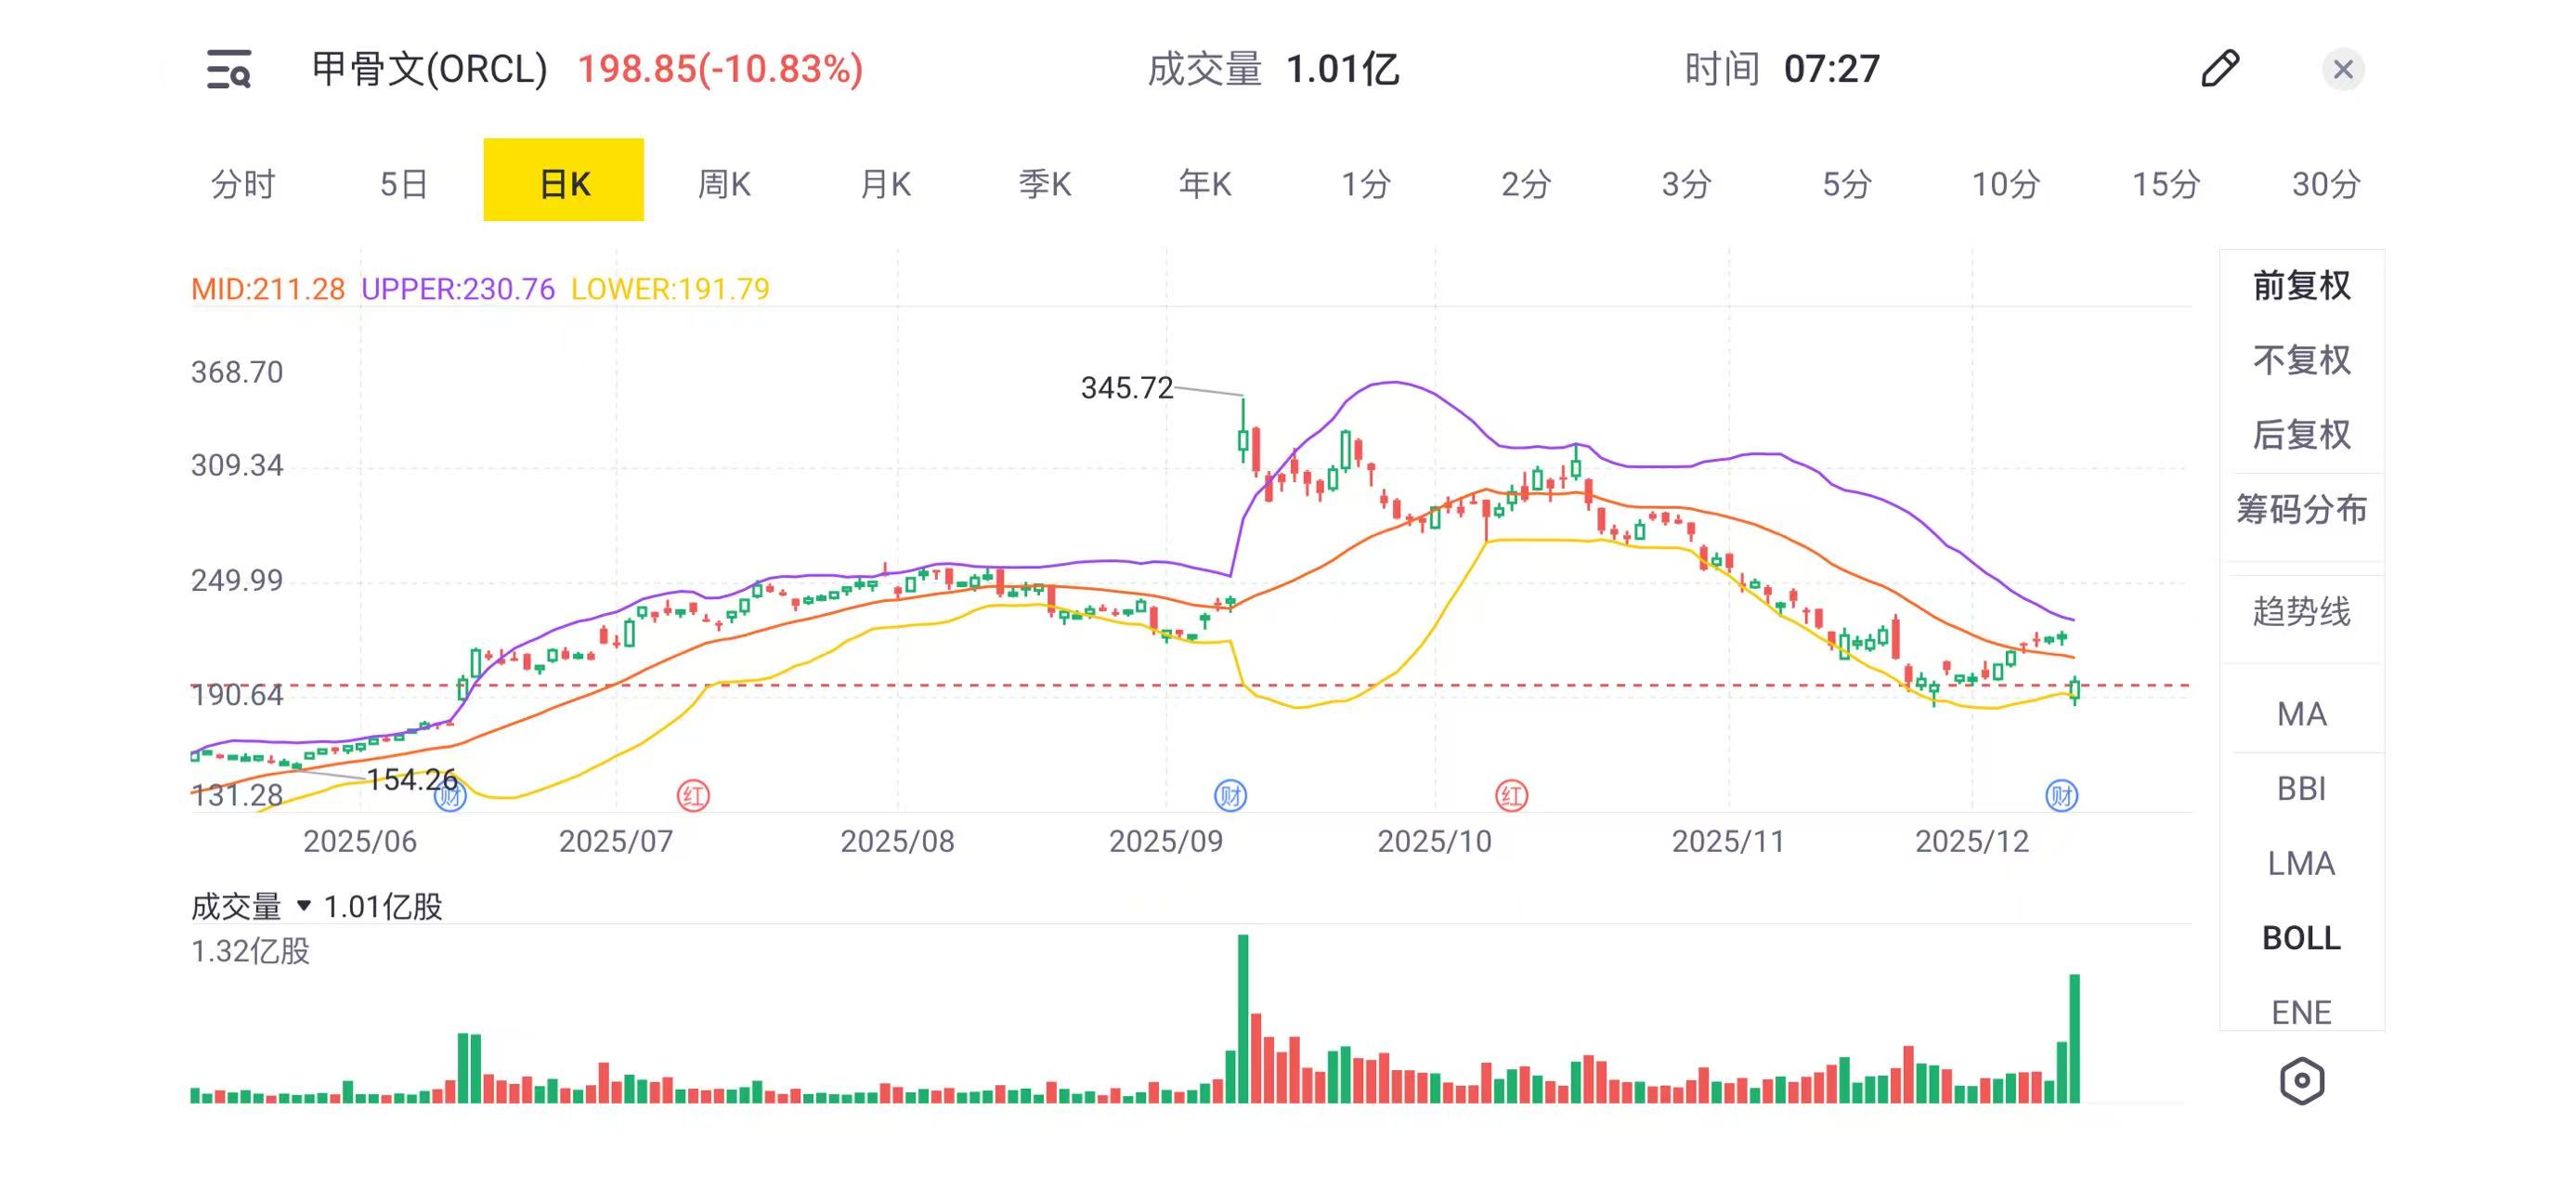Select 不复权 adjustment mode
Screen dimensions: 2576x1189
coord(2301,360)
